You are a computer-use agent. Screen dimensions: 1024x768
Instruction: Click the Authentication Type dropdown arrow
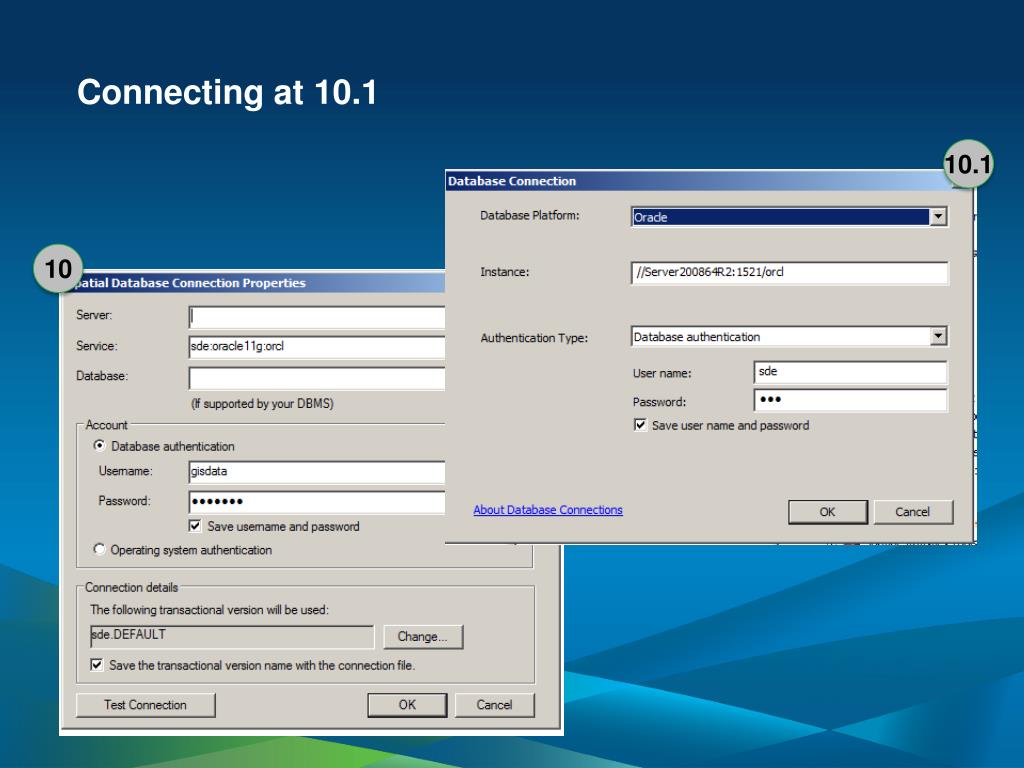[938, 336]
